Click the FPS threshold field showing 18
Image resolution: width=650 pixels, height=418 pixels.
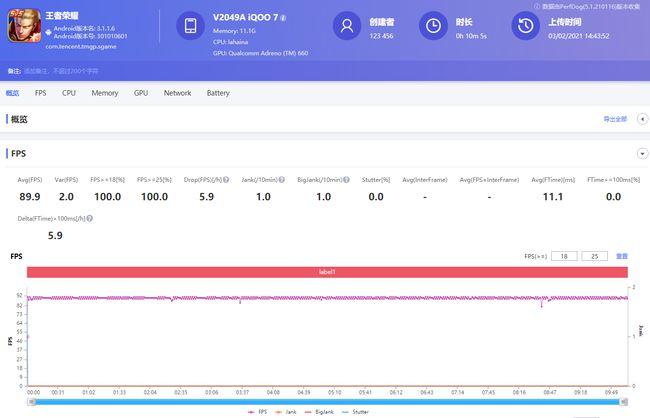point(565,256)
